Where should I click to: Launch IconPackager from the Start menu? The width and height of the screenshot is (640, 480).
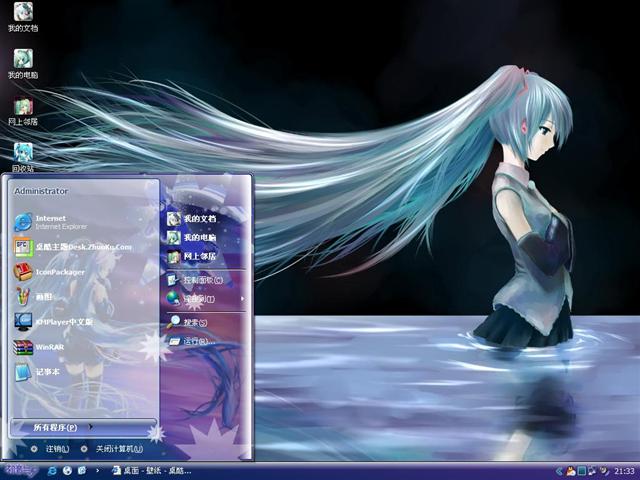click(x=59, y=271)
